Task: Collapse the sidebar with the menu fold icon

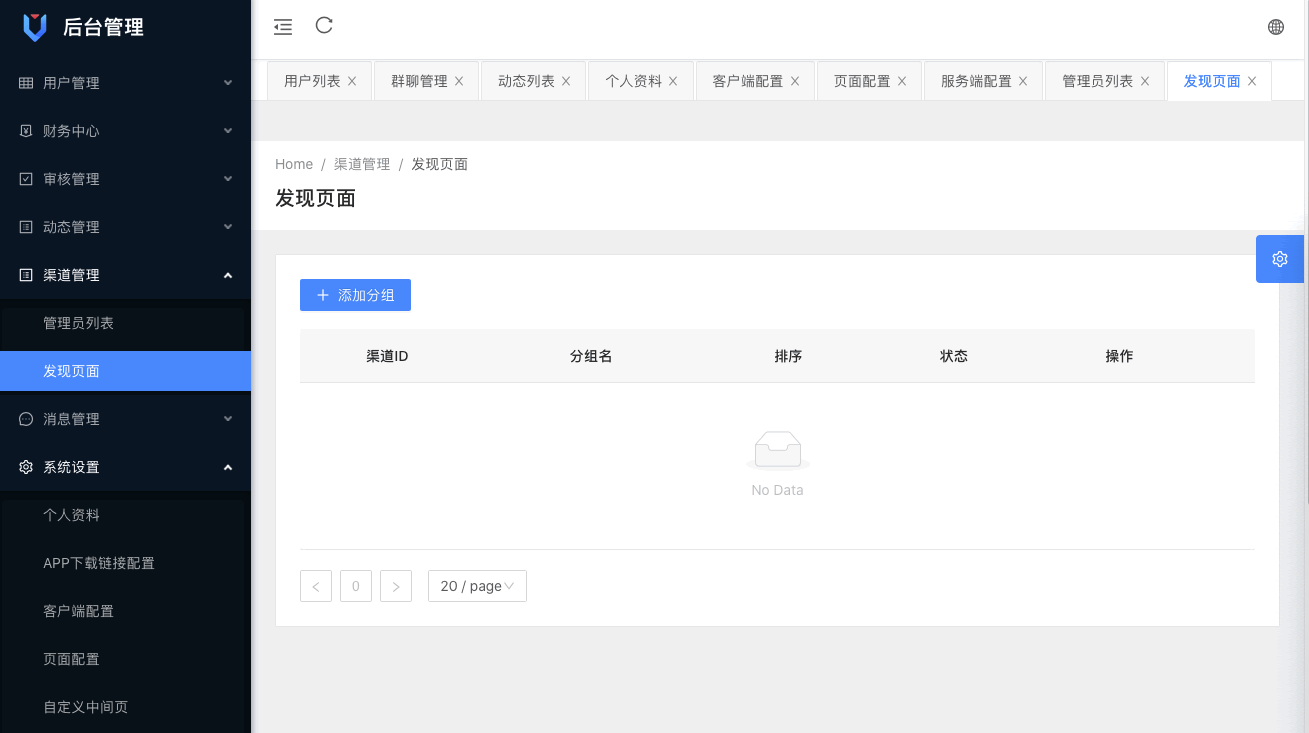Action: pyautogui.click(x=283, y=27)
